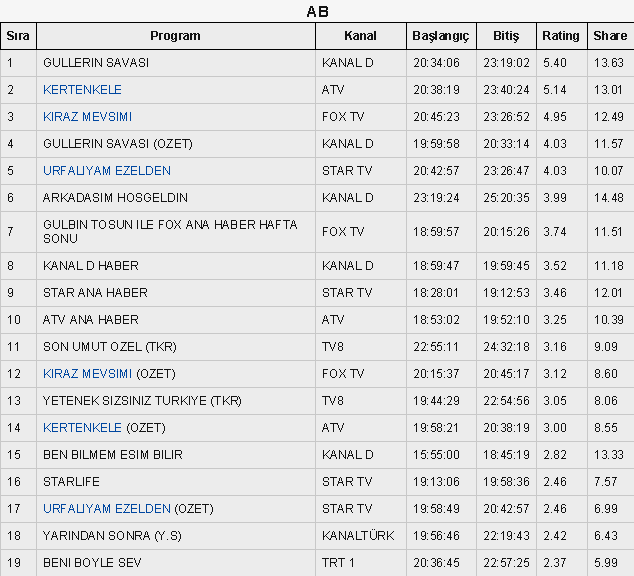Click the Rating column header
The height and width of the screenshot is (576, 634).
(562, 36)
